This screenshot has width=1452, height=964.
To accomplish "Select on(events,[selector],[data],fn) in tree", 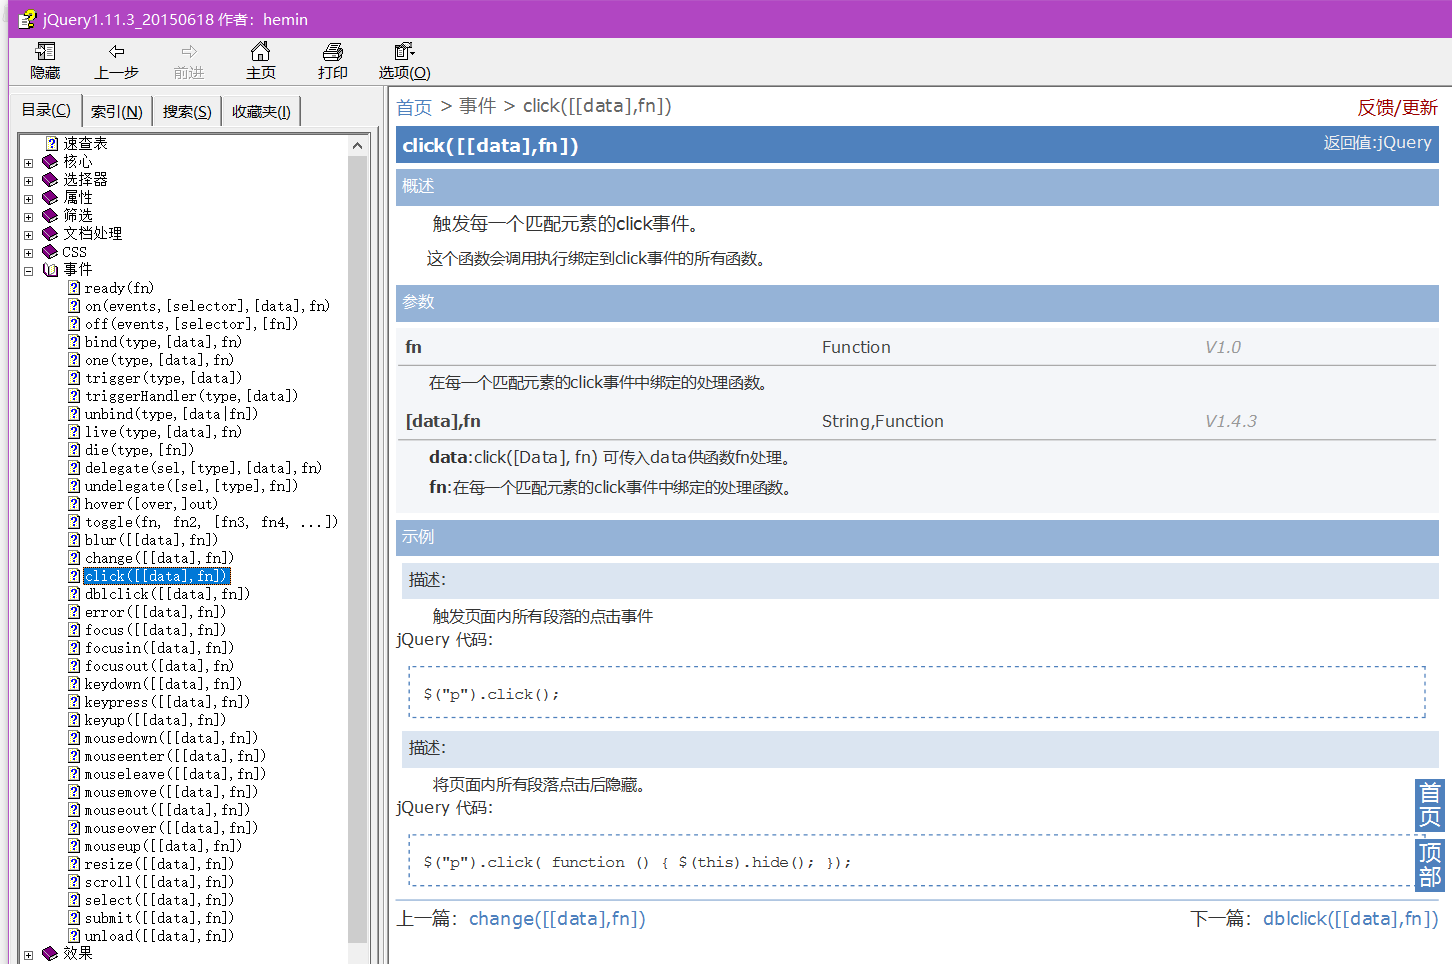I will tap(207, 306).
